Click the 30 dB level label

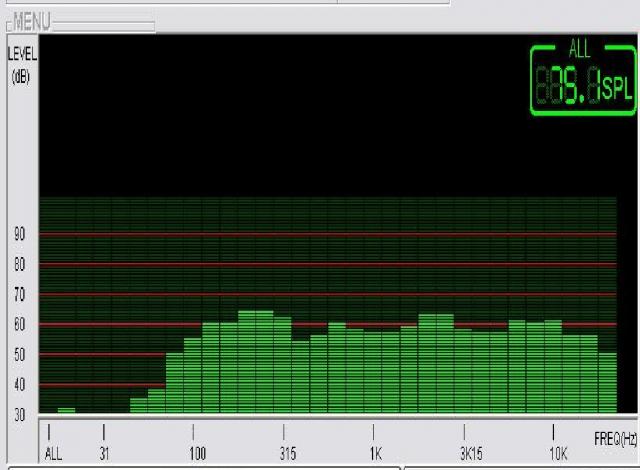tap(19, 415)
